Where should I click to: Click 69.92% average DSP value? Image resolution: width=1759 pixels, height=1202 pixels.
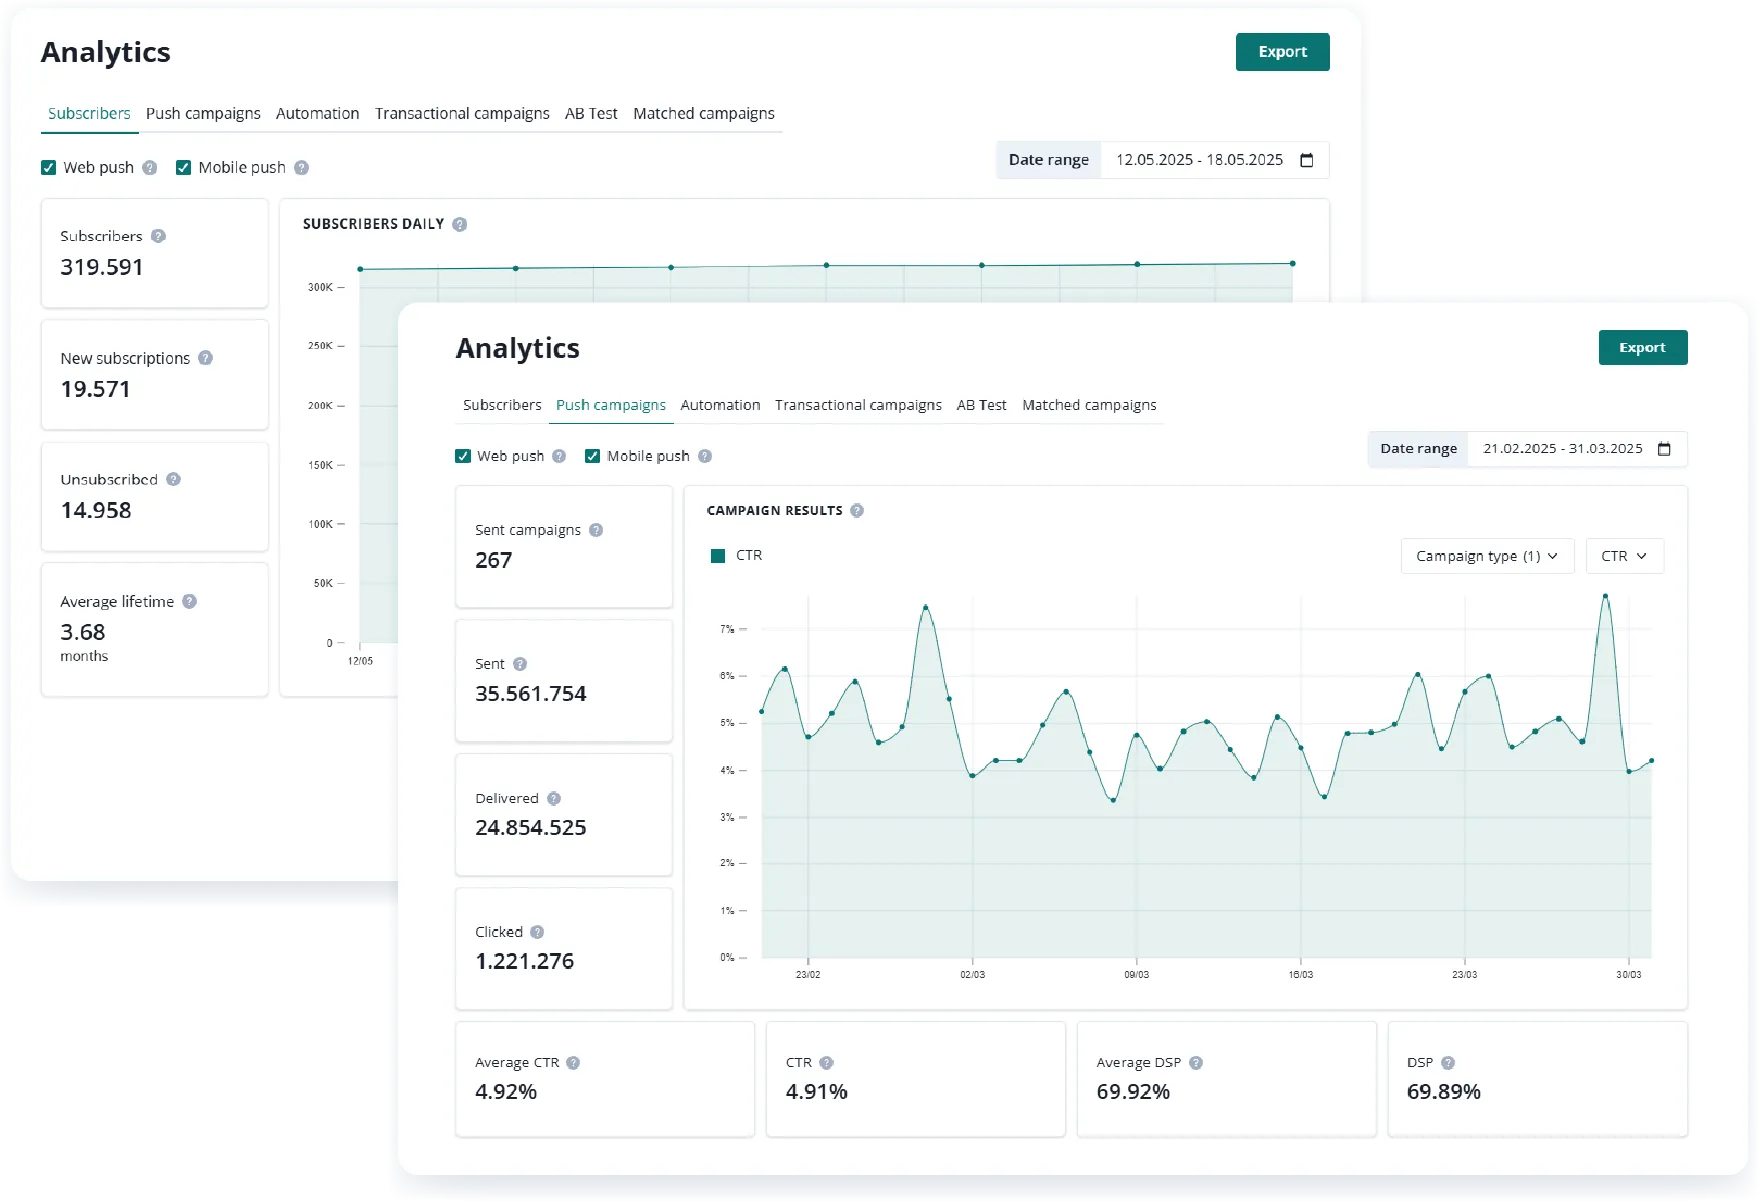click(1133, 1092)
